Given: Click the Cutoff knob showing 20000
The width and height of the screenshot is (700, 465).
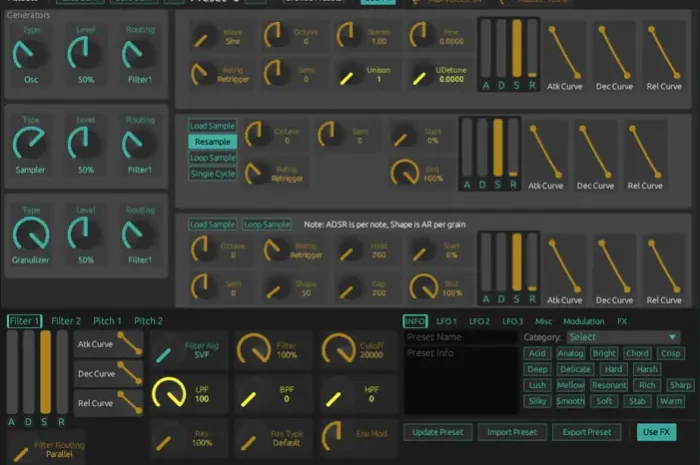Looking at the screenshot, I should [x=338, y=349].
